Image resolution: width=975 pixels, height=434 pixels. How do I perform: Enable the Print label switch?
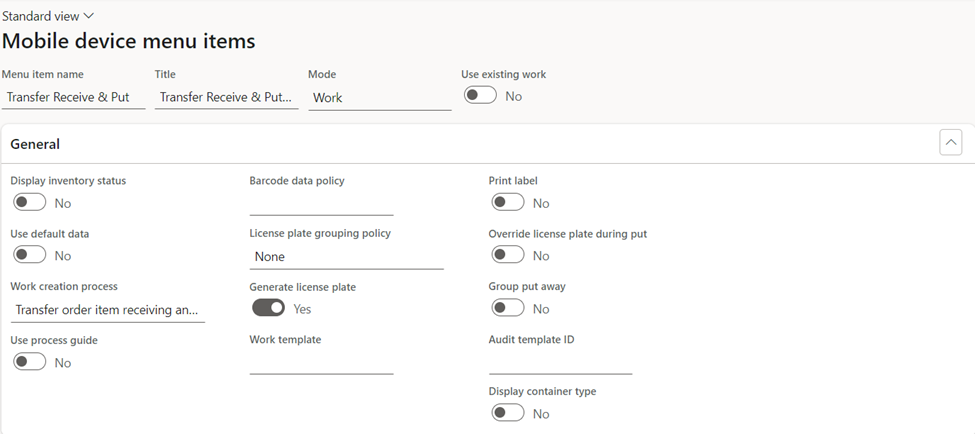pos(508,202)
